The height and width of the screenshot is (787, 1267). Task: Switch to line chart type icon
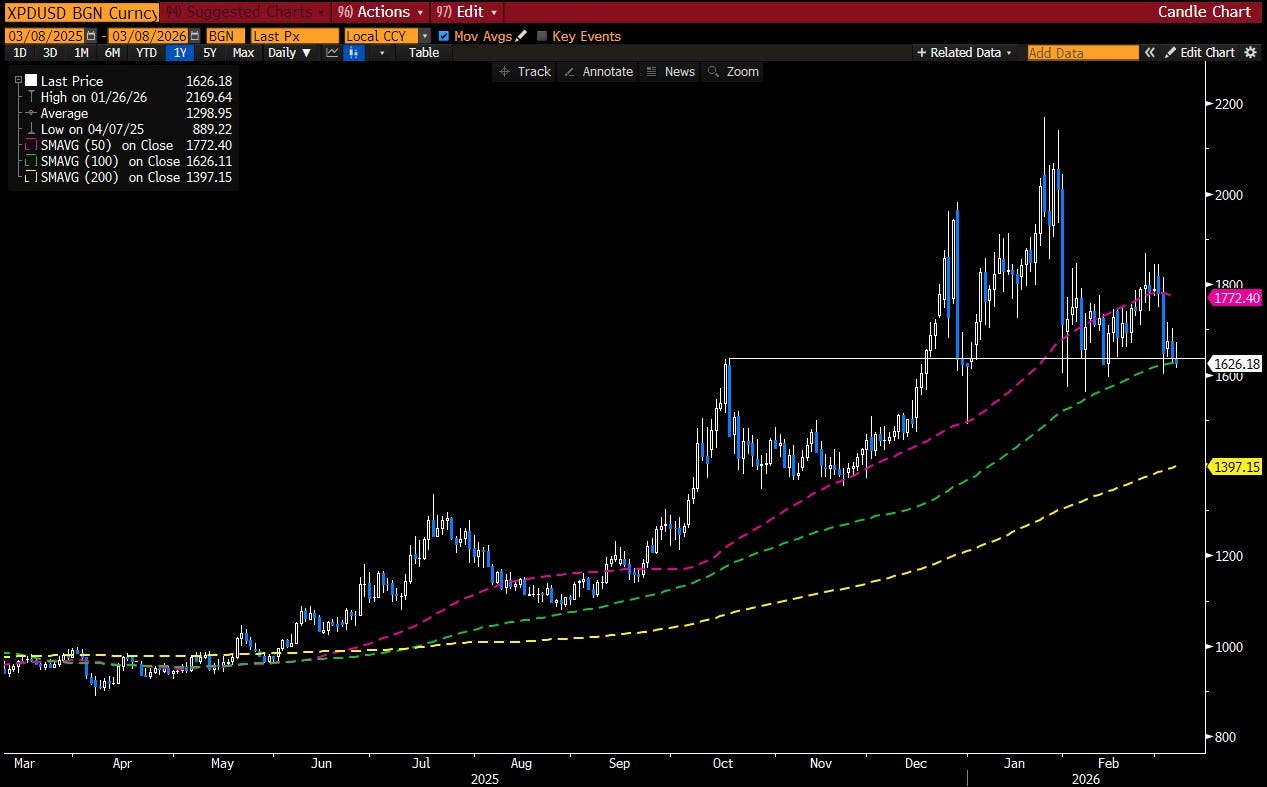(332, 53)
